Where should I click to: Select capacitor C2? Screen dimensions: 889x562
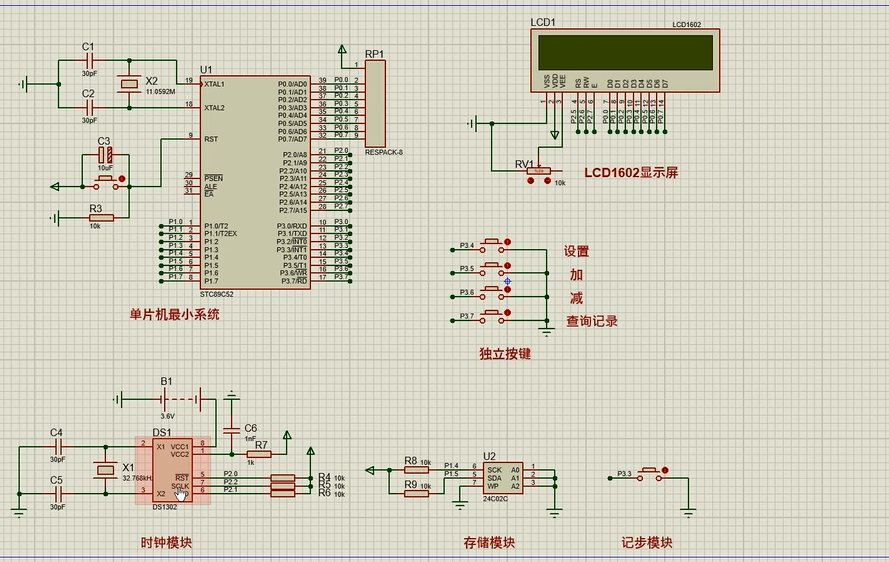[x=88, y=107]
